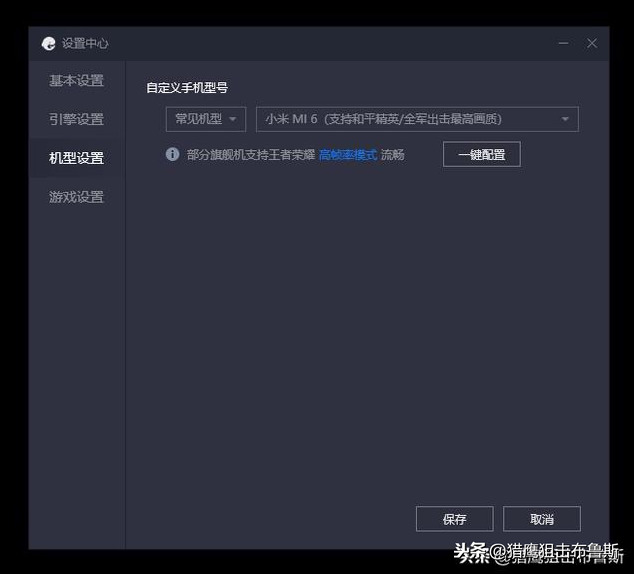
Task: Click the info icon beside 部分旗舰机 hint
Action: click(x=172, y=155)
